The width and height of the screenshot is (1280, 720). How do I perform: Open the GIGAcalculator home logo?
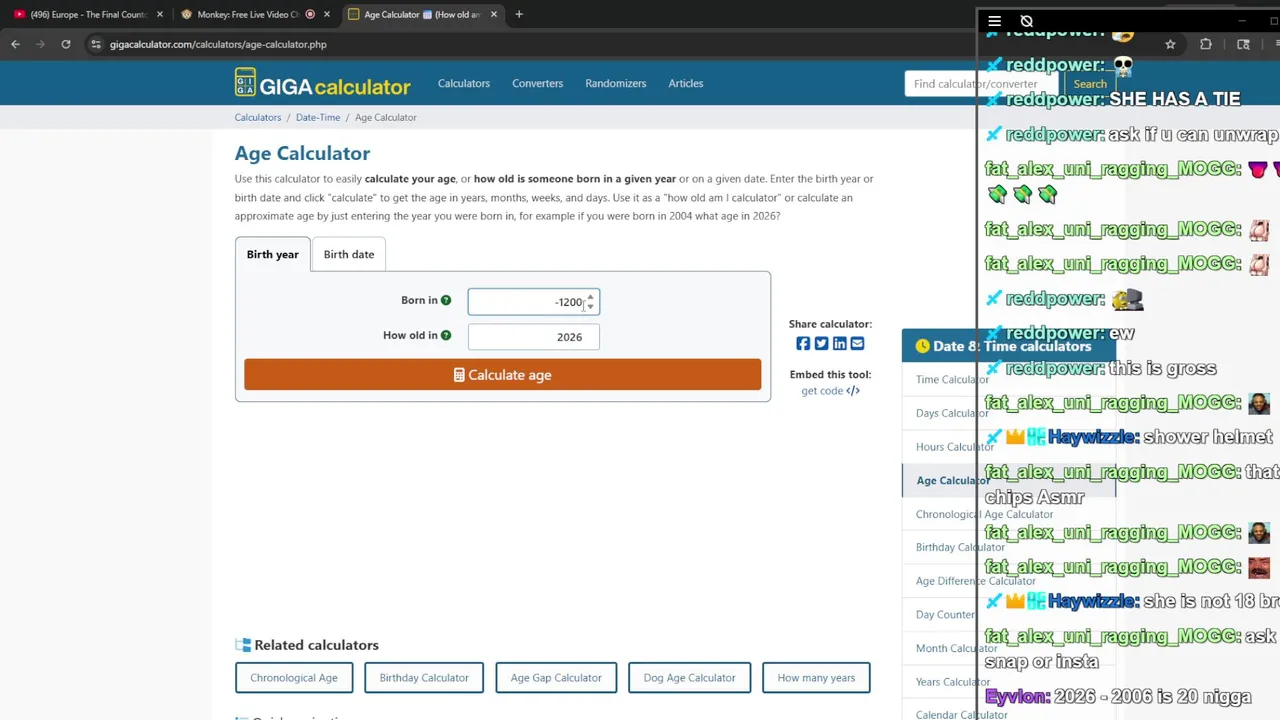(x=322, y=84)
